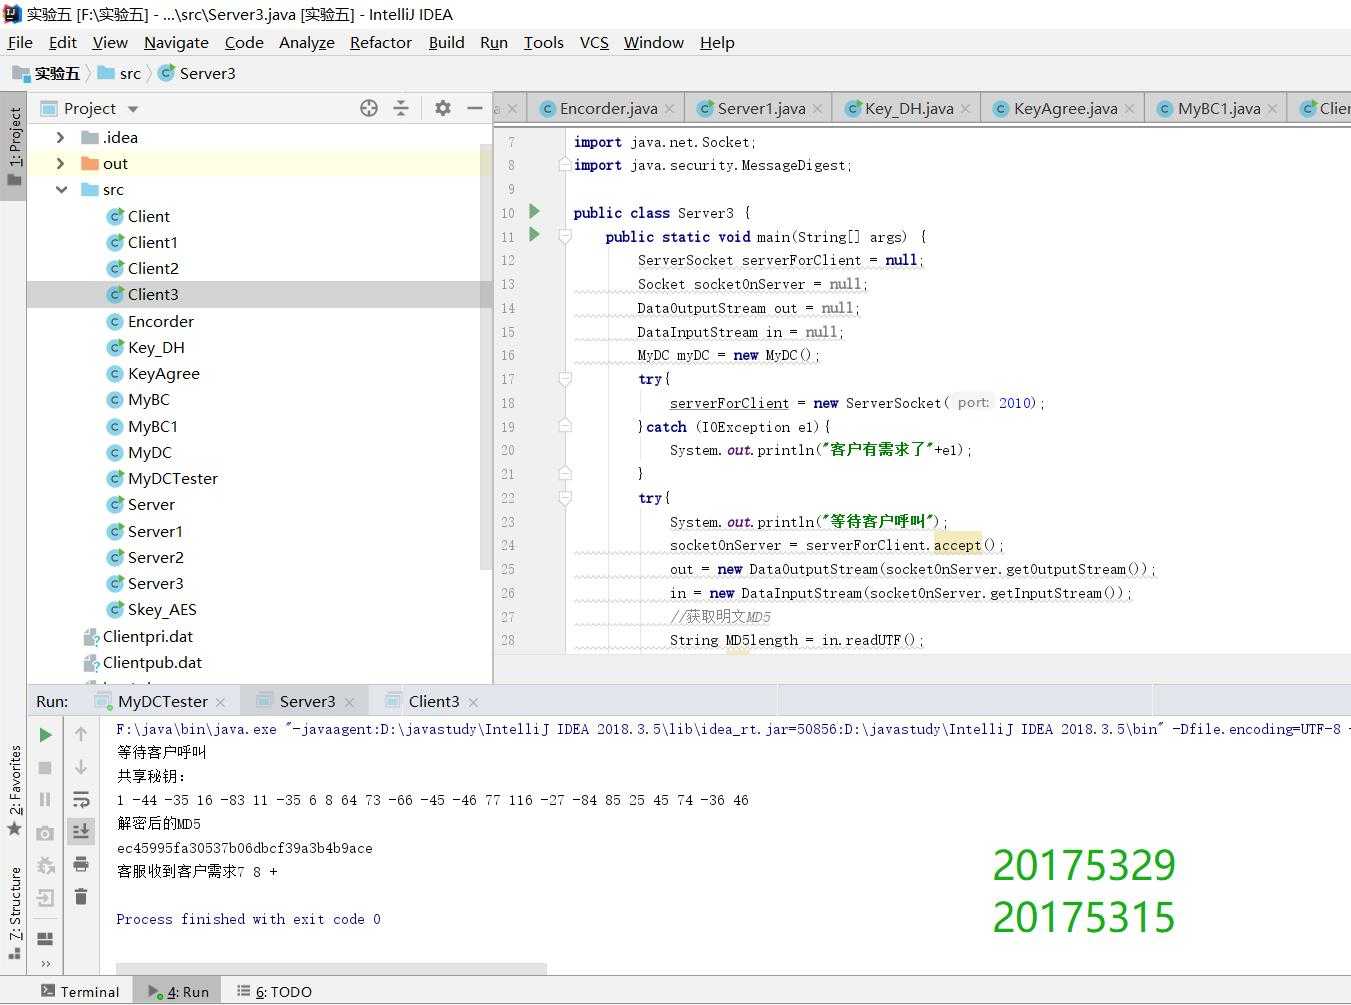Toggle Pause Output in the Run toolbar
Viewport: 1351px width, 1005px height.
click(45, 800)
